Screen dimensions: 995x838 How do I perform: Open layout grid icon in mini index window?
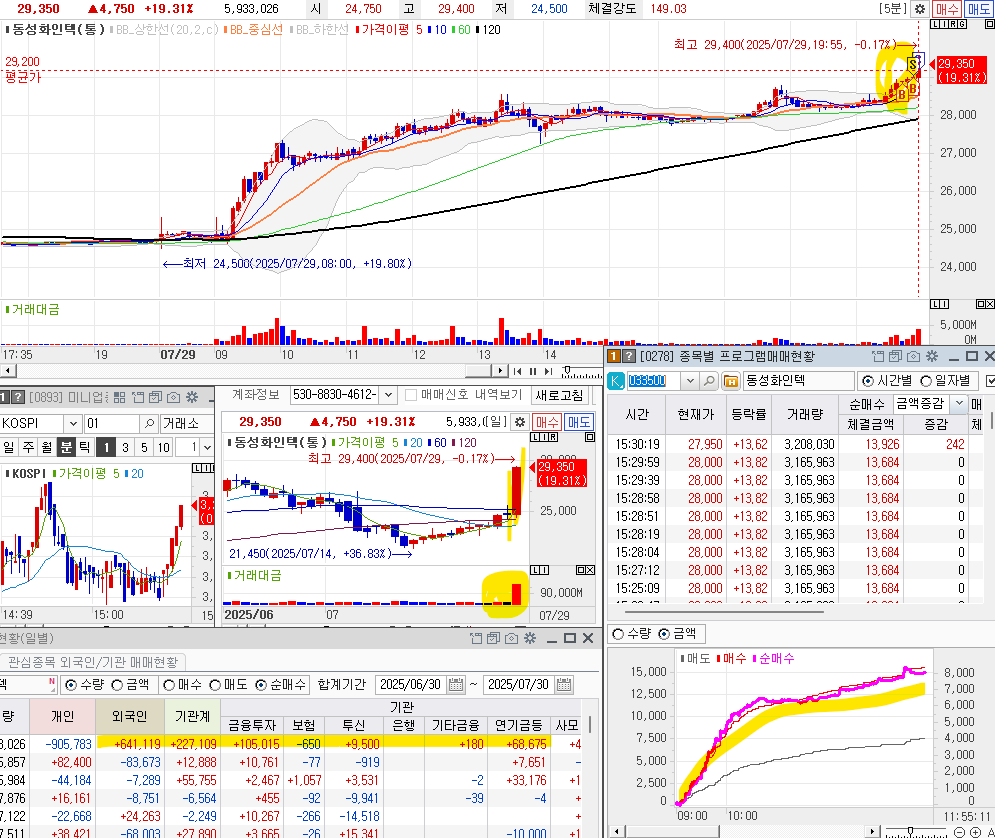(x=119, y=398)
